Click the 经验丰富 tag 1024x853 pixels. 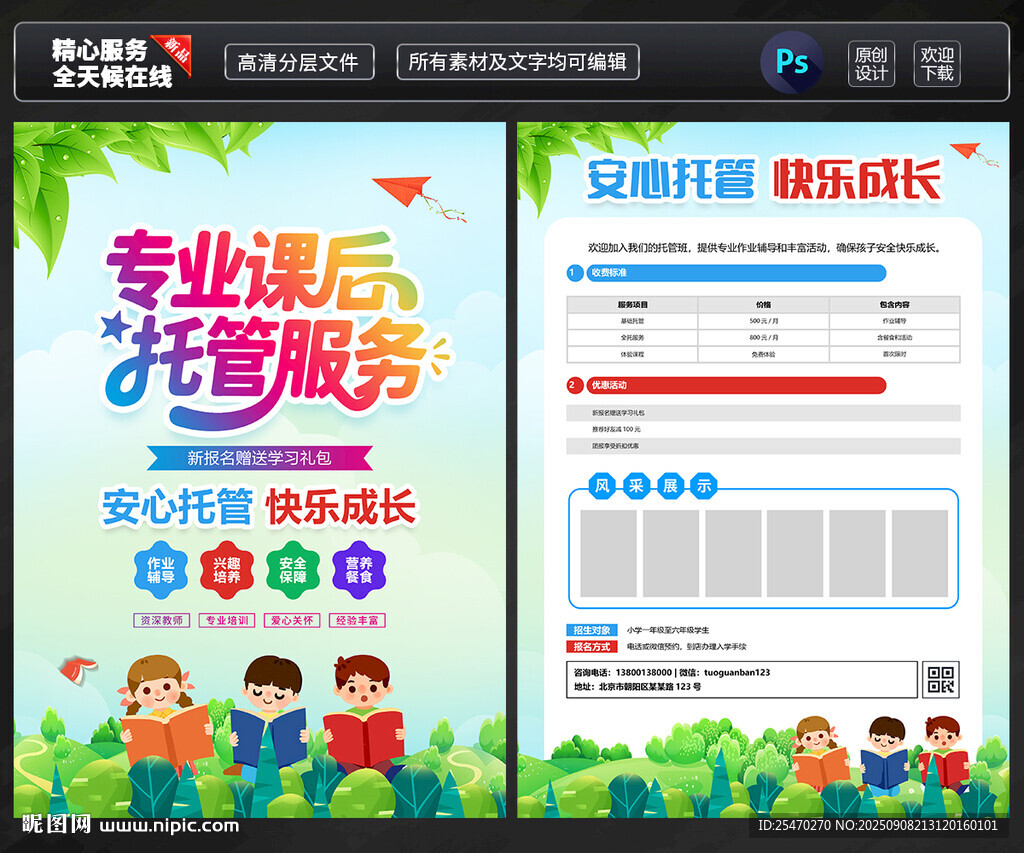pos(357,620)
